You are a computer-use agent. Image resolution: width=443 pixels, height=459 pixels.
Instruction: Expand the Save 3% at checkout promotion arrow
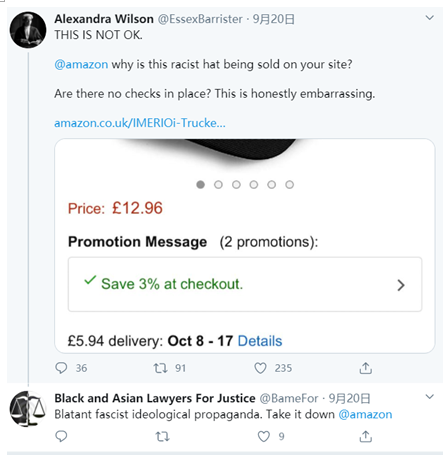(401, 285)
